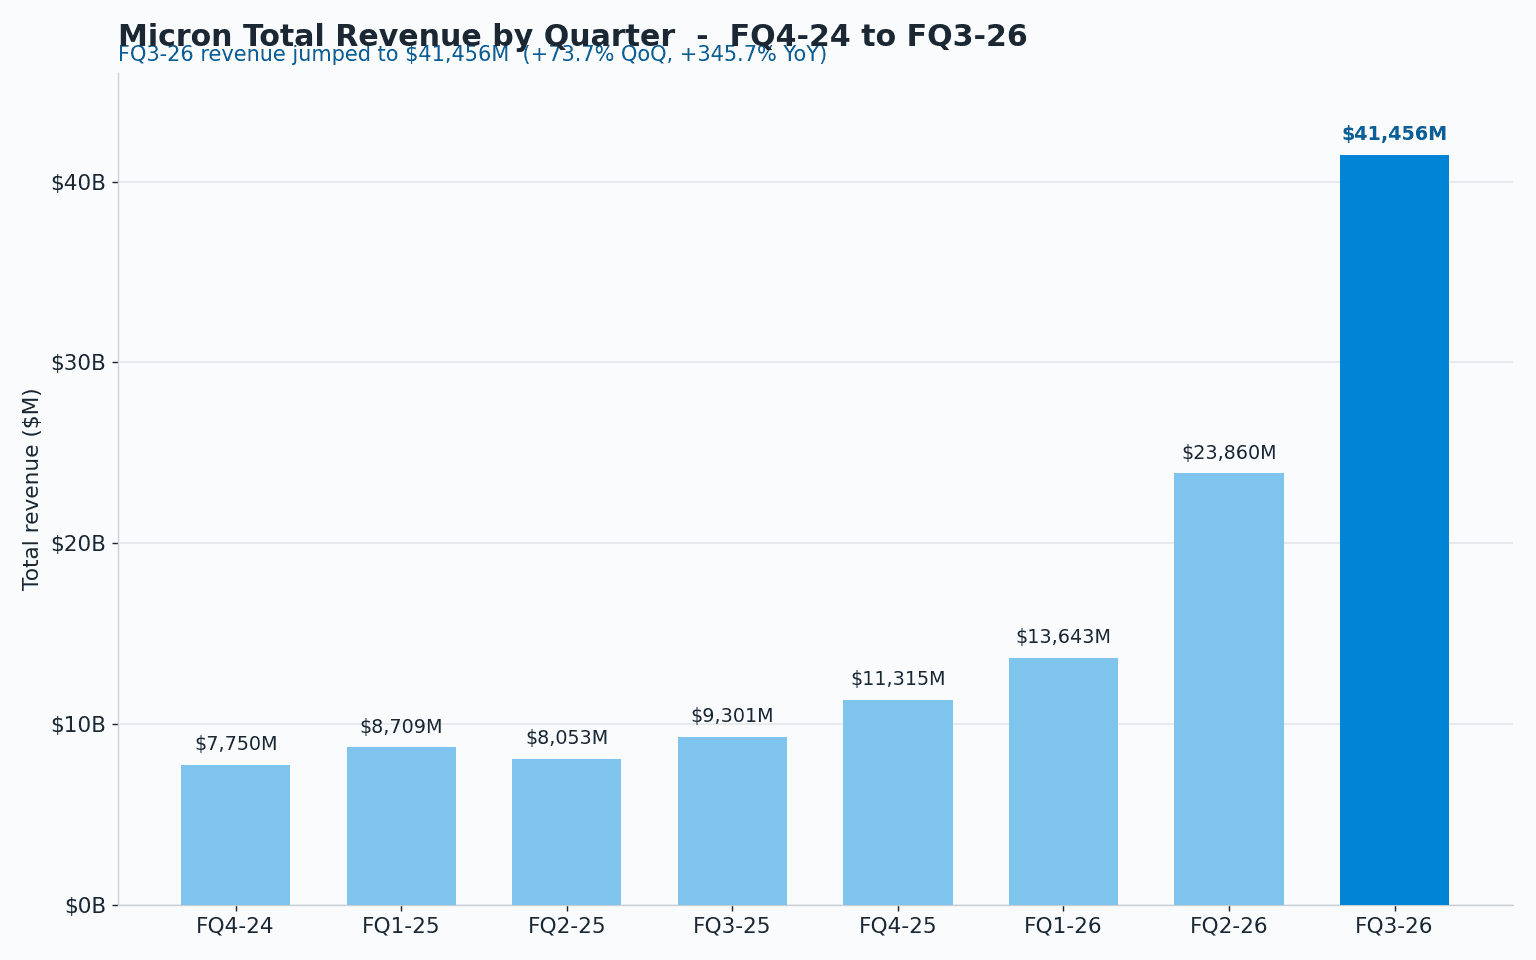The image size is (1536, 960).
Task: Pick the revenue bar for FQ1-26
Action: [1063, 781]
